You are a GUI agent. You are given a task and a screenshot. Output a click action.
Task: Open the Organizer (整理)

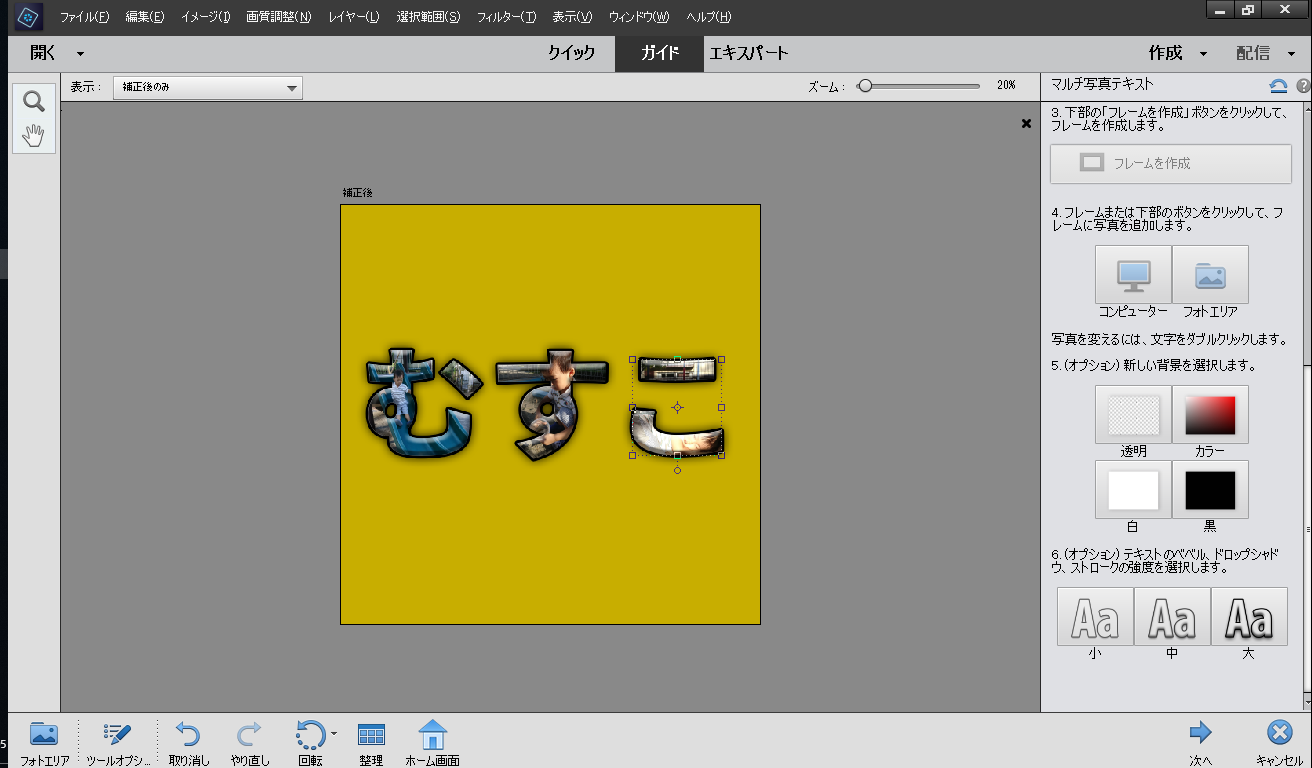[371, 743]
